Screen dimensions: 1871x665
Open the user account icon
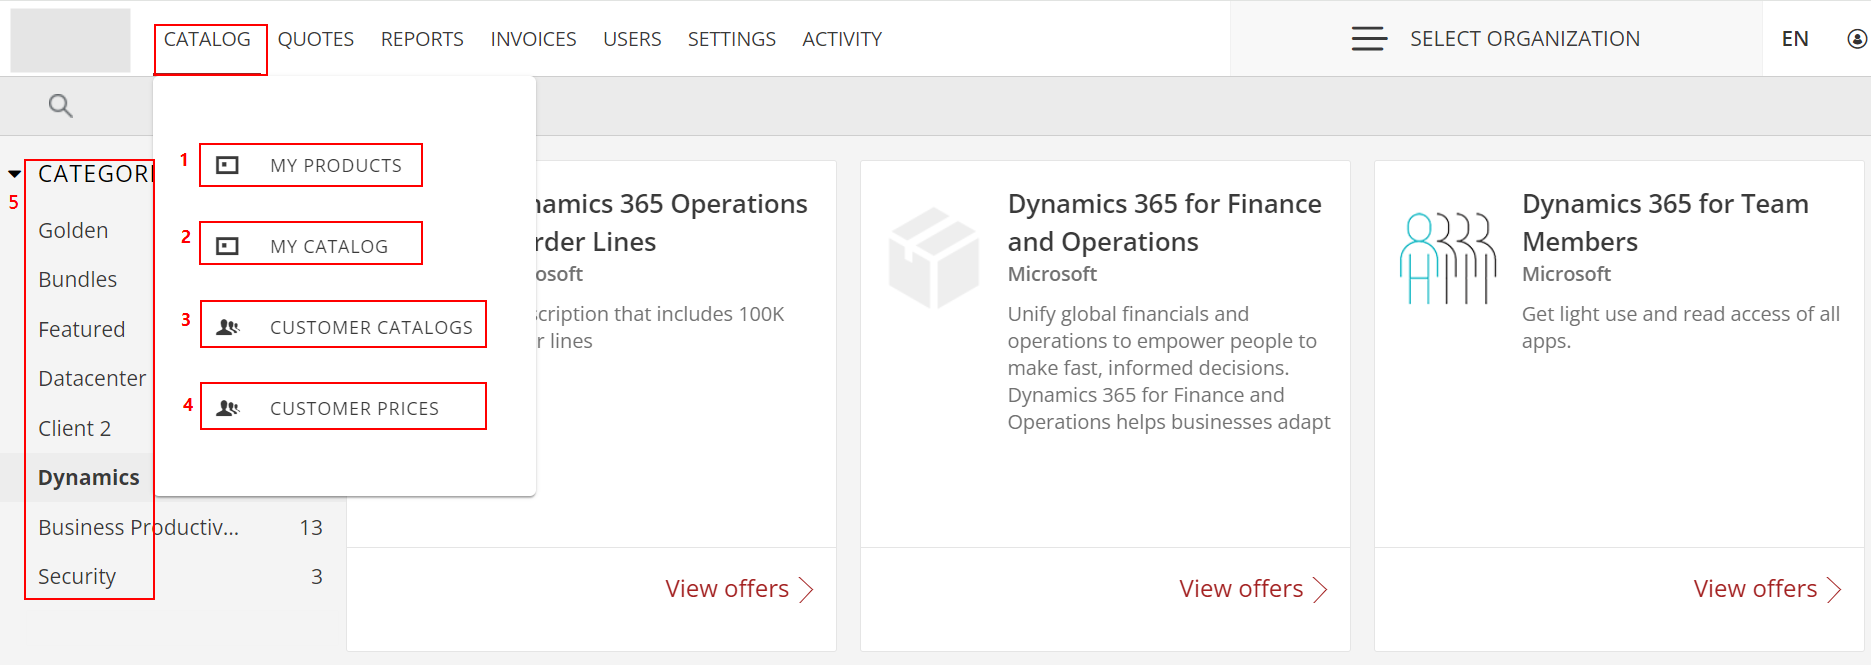[x=1857, y=39]
